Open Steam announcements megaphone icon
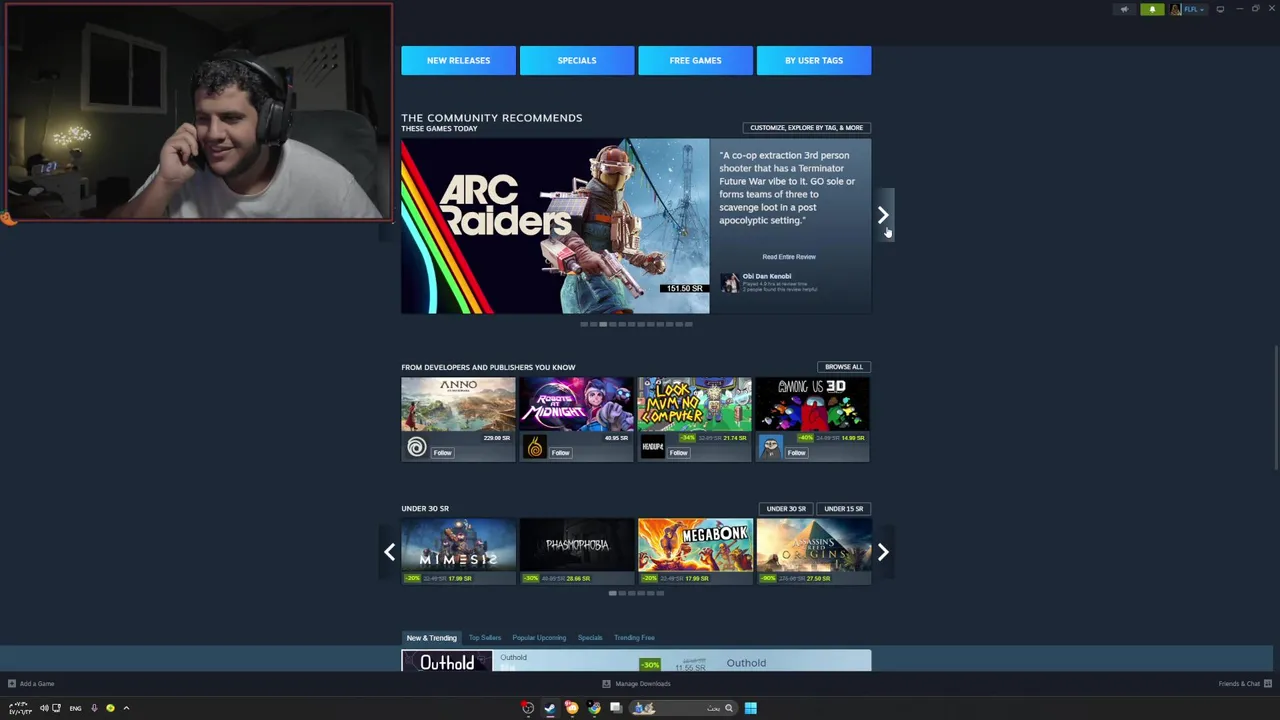This screenshot has height=720, width=1280. pos(1124,9)
